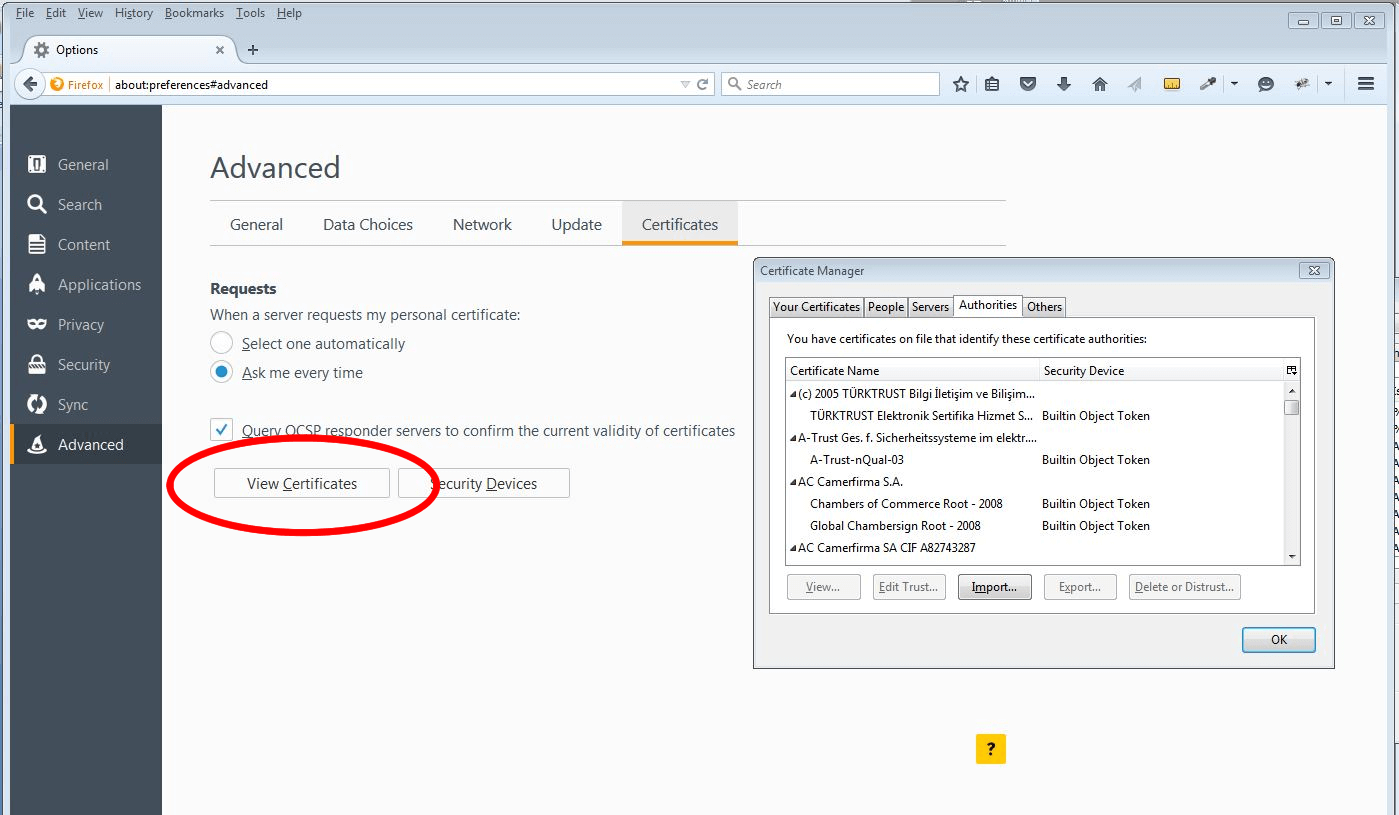The height and width of the screenshot is (815, 1399).
Task: Click the Edit Trust... button
Action: (909, 587)
